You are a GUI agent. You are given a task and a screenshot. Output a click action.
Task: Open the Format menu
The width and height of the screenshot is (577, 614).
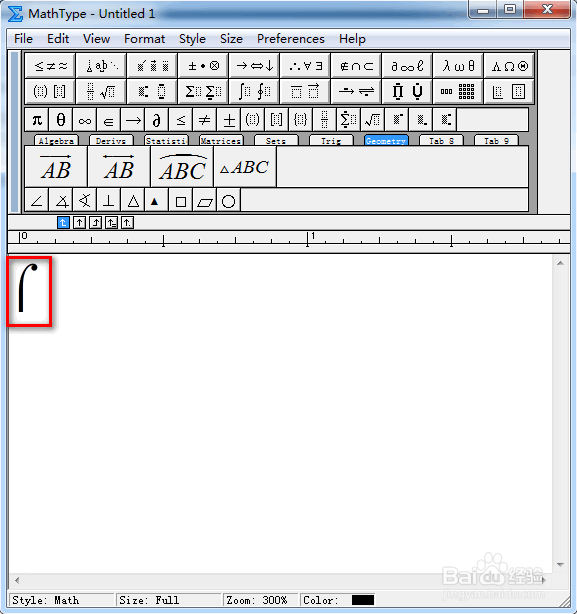[144, 39]
